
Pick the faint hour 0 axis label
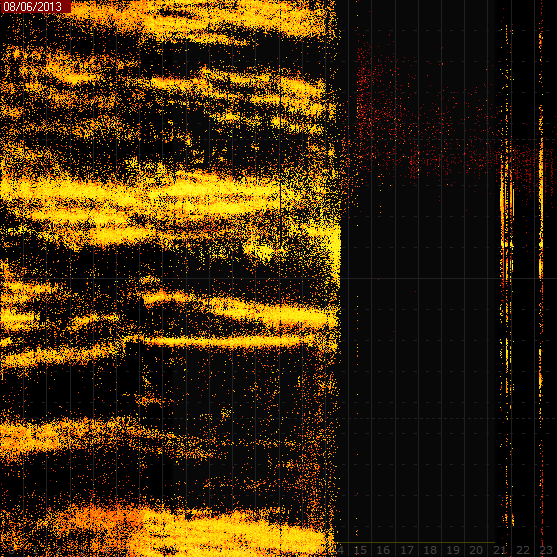(12, 550)
